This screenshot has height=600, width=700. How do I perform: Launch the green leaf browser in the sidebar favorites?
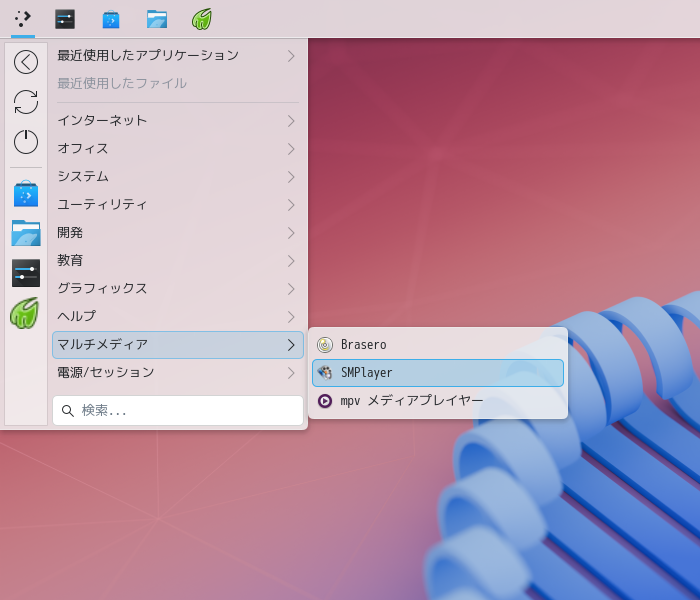[25, 313]
